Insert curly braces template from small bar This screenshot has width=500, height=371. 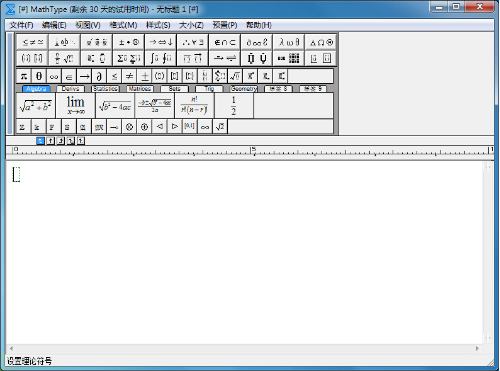tap(190, 76)
